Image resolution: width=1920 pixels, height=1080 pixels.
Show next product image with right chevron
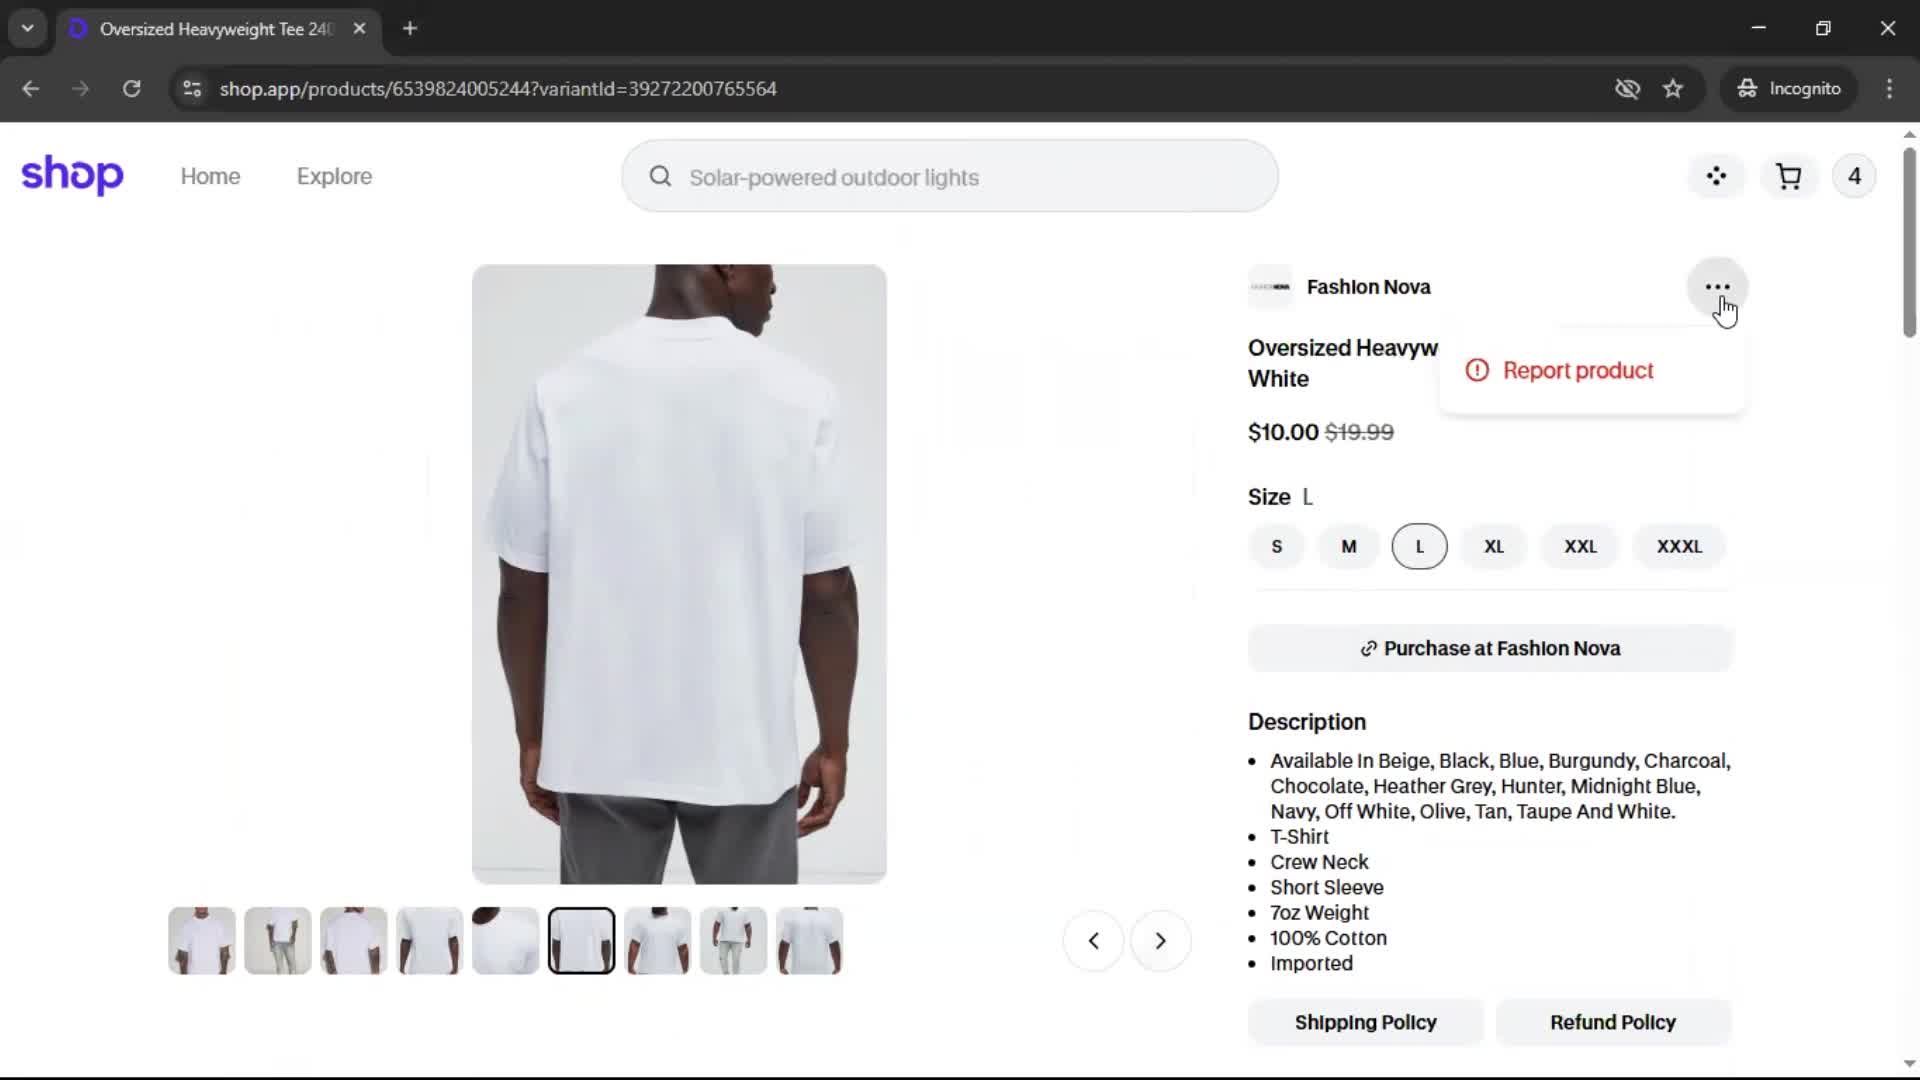[1160, 941]
